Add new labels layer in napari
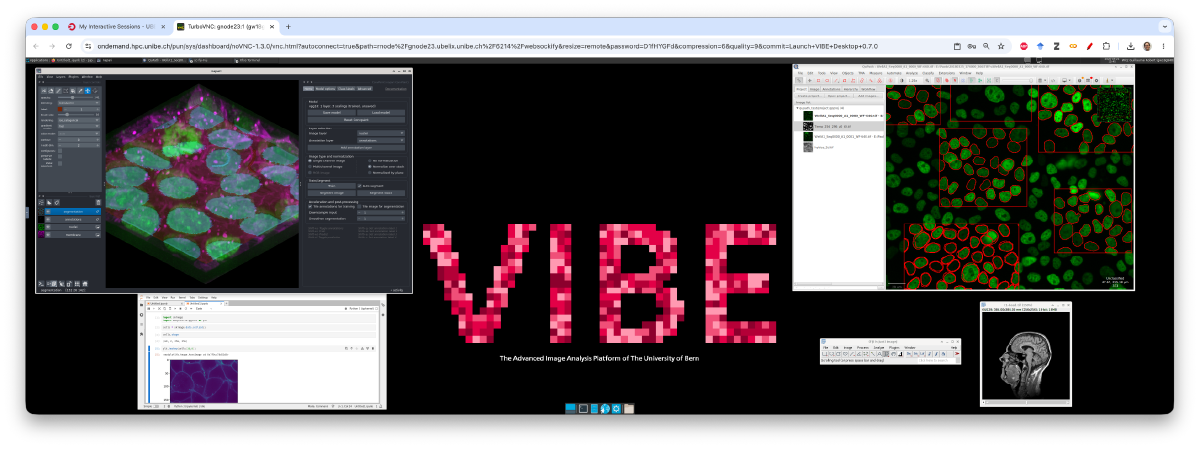 click(x=56, y=202)
